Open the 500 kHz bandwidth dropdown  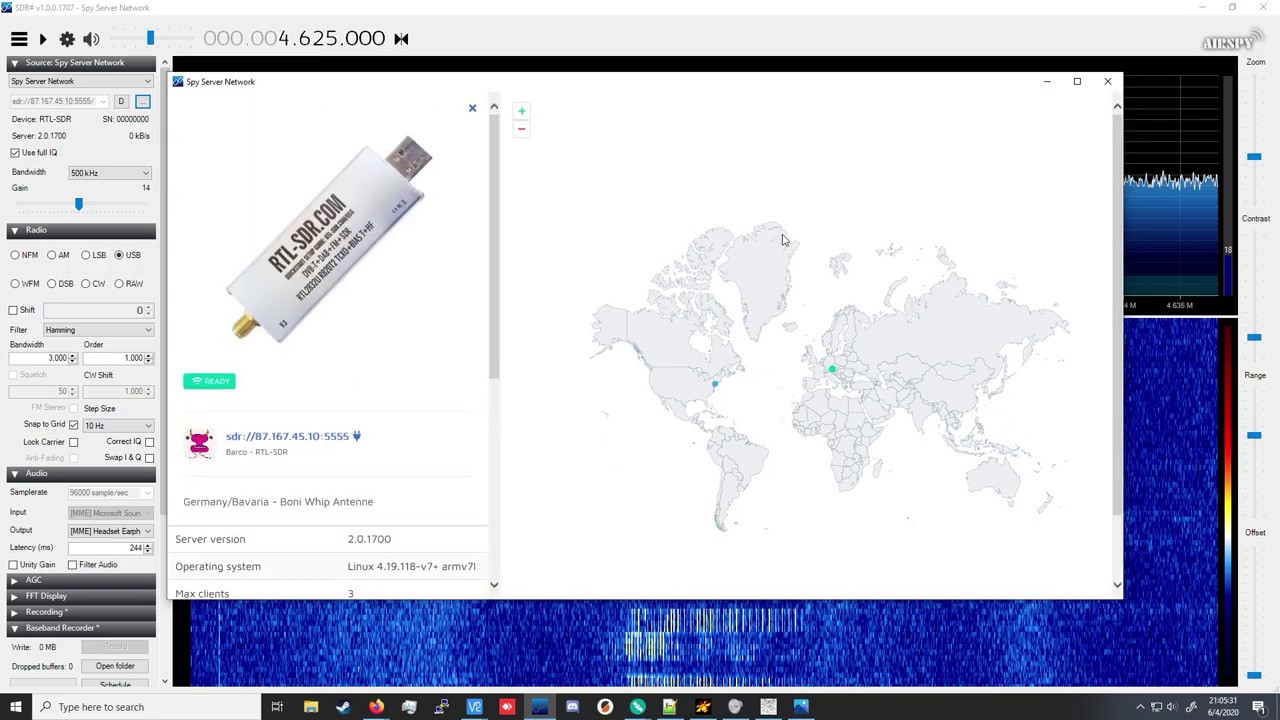click(110, 173)
